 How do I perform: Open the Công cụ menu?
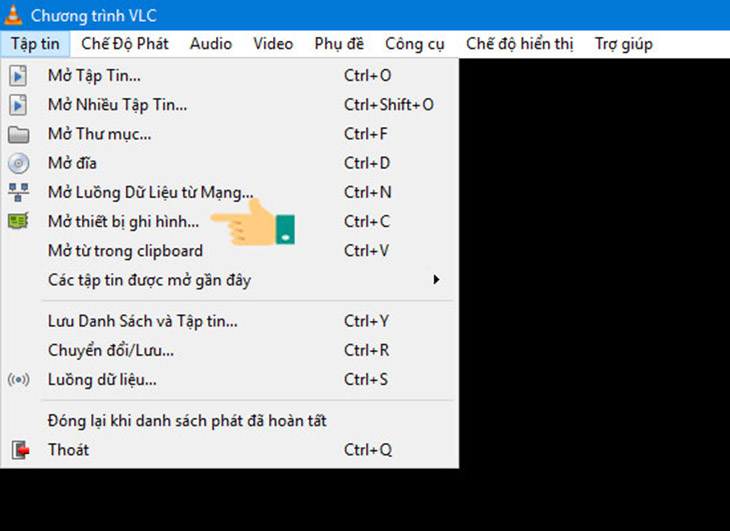tap(415, 44)
